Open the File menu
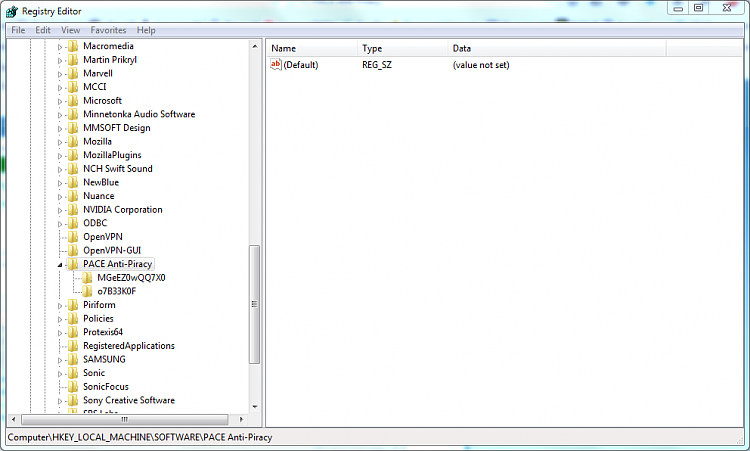This screenshot has height=451, width=750. coord(18,30)
